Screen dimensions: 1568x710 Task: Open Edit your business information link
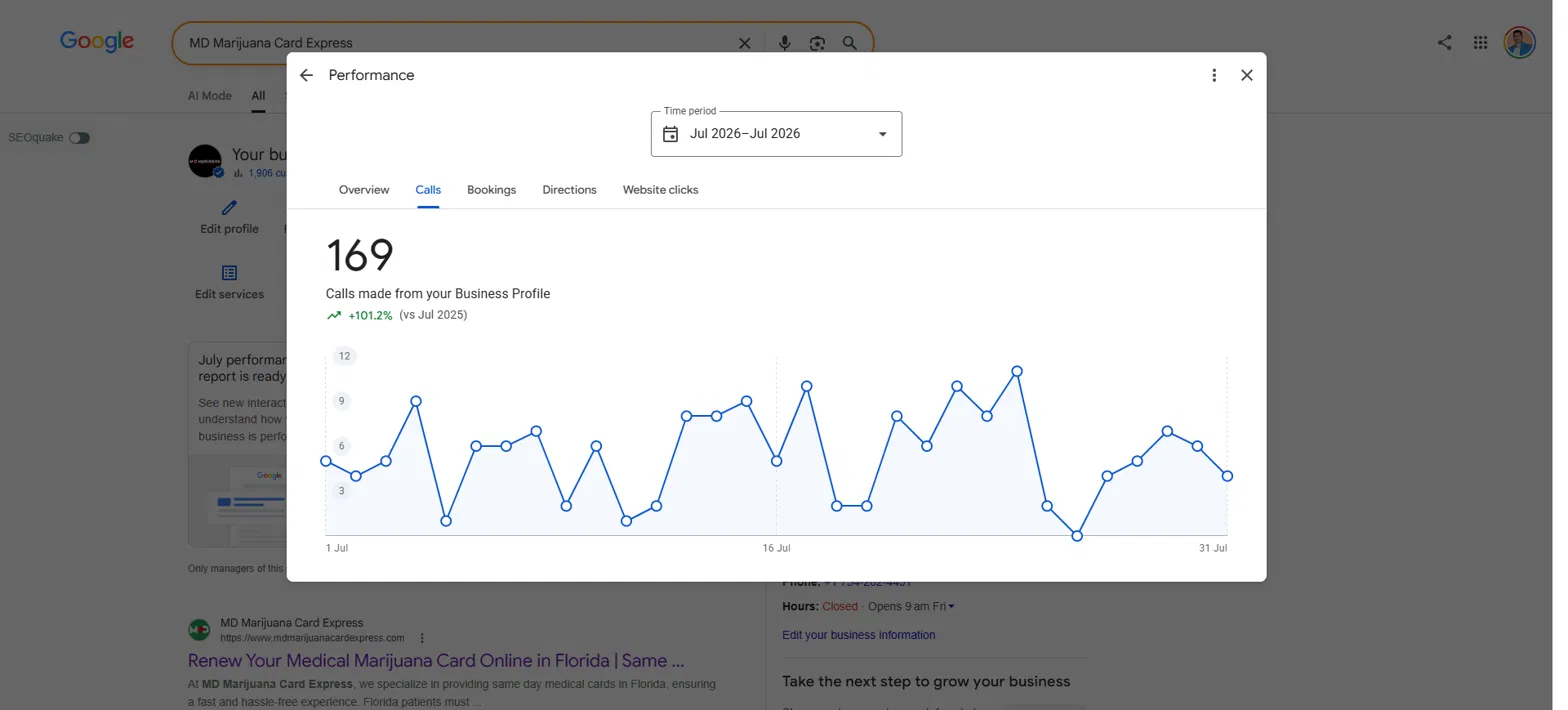pos(859,635)
